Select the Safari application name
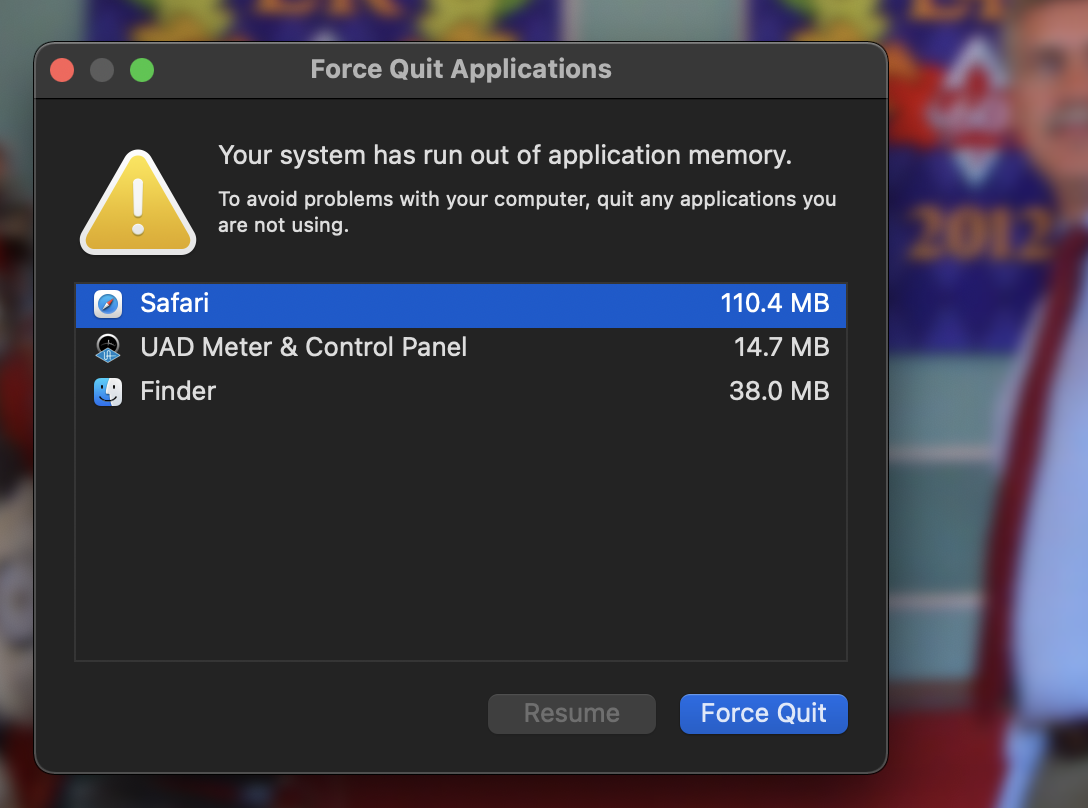1088x808 pixels. point(175,303)
